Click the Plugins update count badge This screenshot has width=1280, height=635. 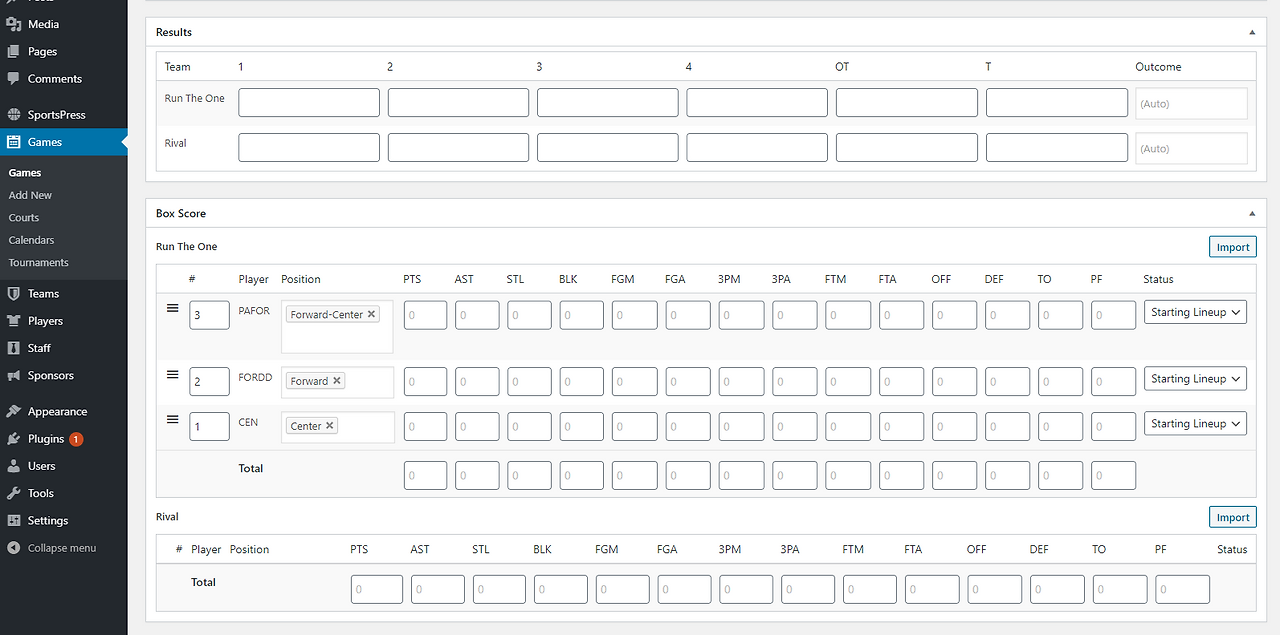point(77,439)
